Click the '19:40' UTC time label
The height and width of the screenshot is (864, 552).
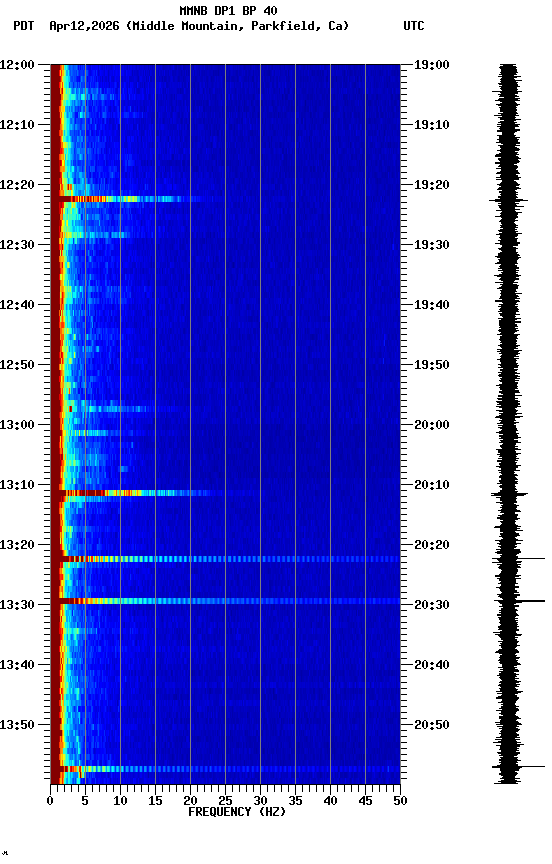pyautogui.click(x=432, y=305)
